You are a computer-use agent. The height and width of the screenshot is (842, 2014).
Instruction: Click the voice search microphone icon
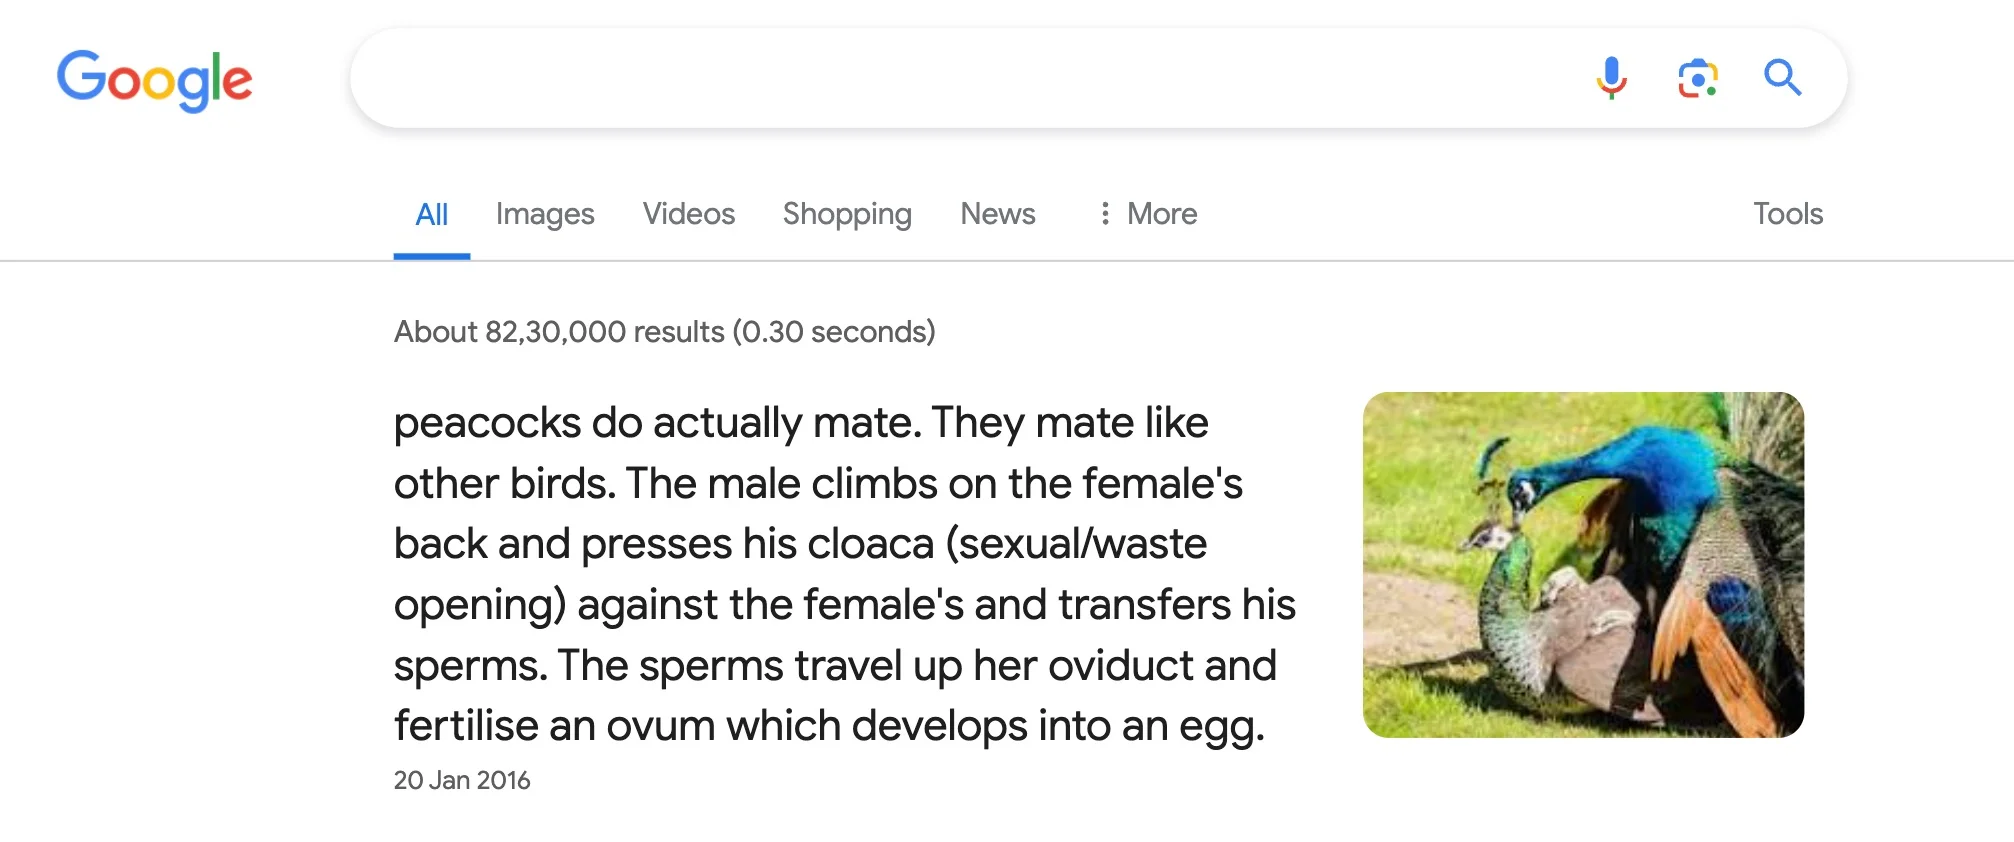[x=1611, y=77]
